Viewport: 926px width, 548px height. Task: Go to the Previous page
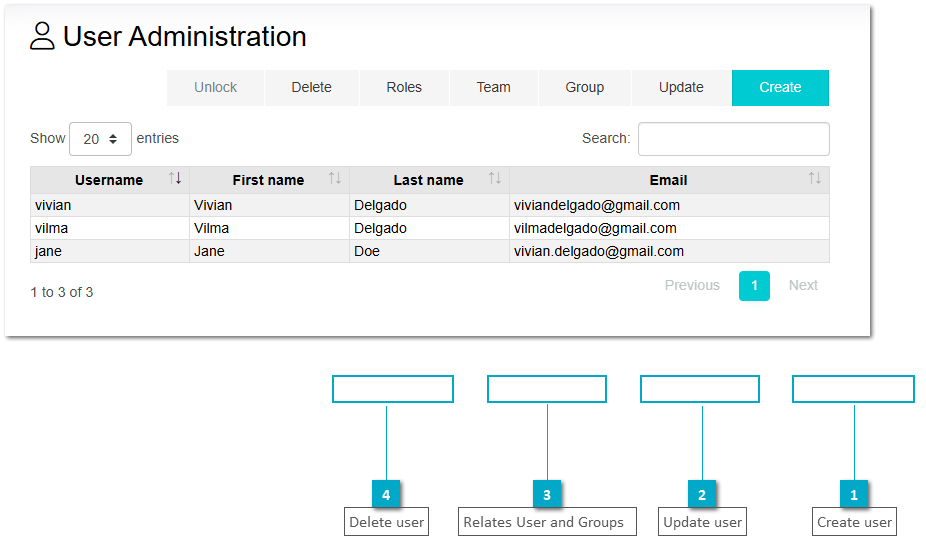692,285
